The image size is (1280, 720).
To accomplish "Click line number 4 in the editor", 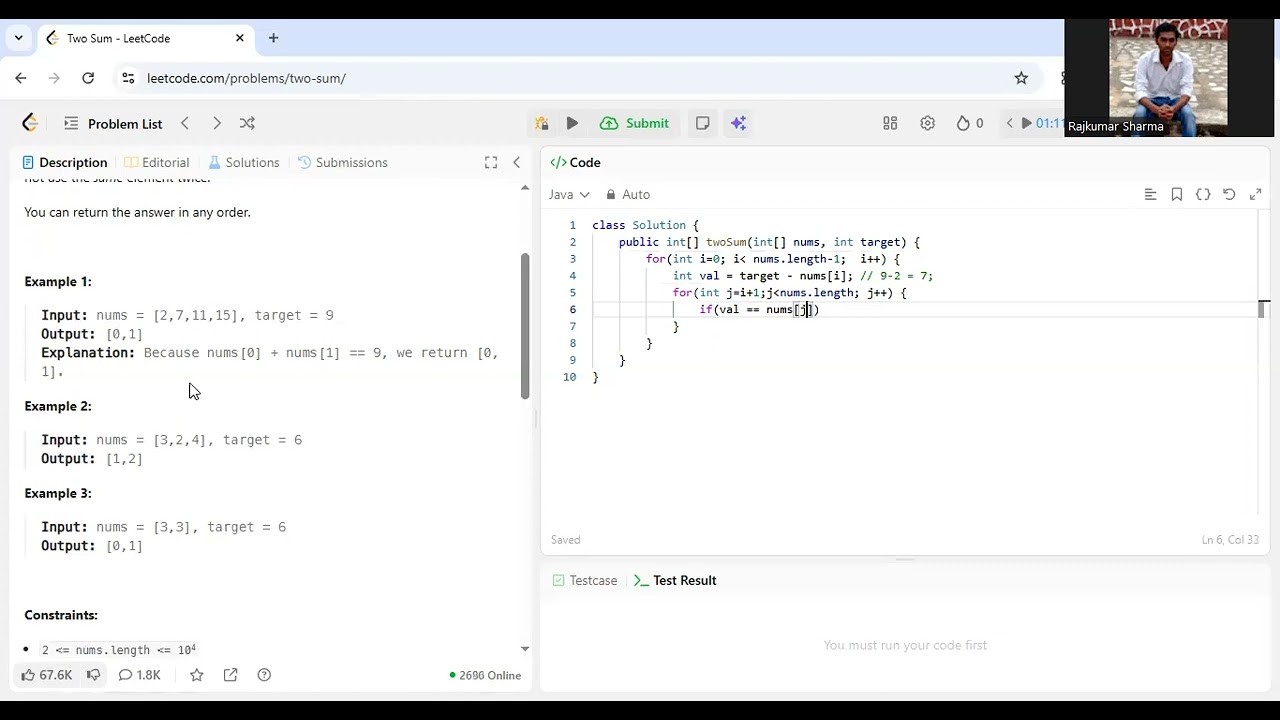I will (573, 276).
